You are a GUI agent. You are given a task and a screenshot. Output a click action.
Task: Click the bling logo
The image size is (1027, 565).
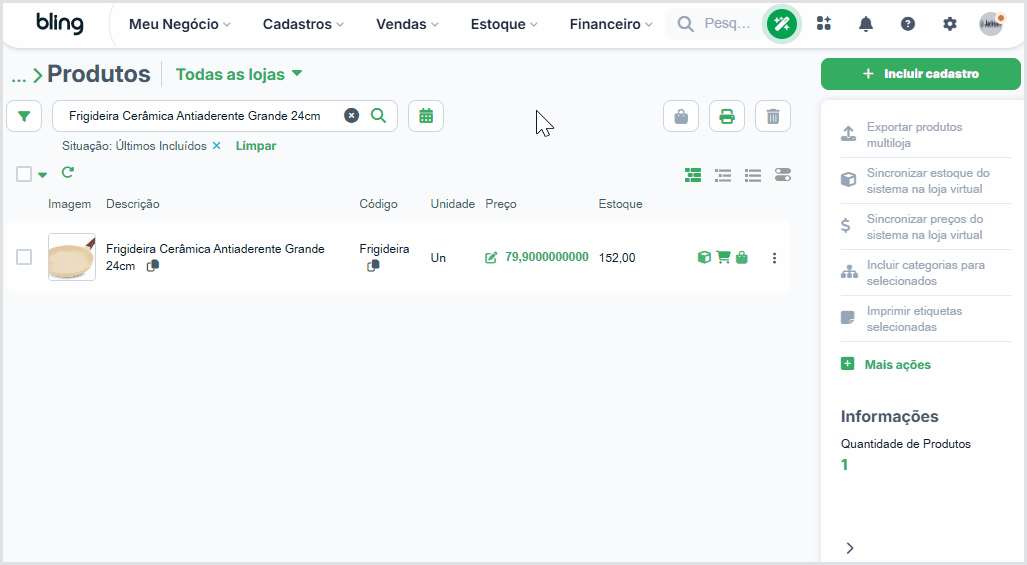(60, 24)
